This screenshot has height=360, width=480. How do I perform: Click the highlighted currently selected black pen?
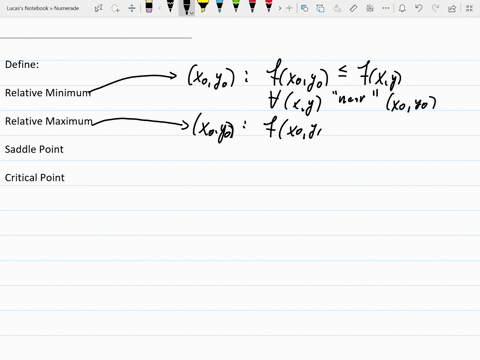click(186, 7)
